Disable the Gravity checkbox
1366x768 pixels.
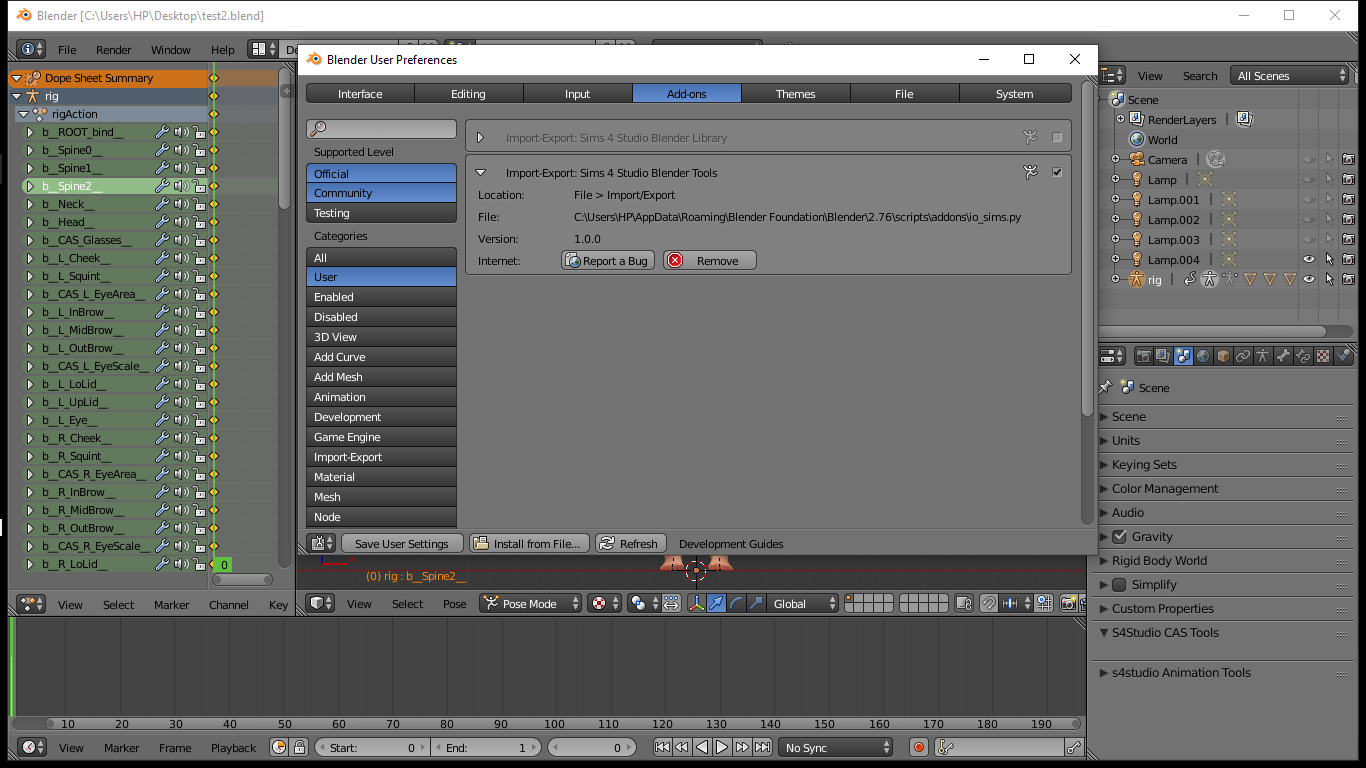point(1119,537)
